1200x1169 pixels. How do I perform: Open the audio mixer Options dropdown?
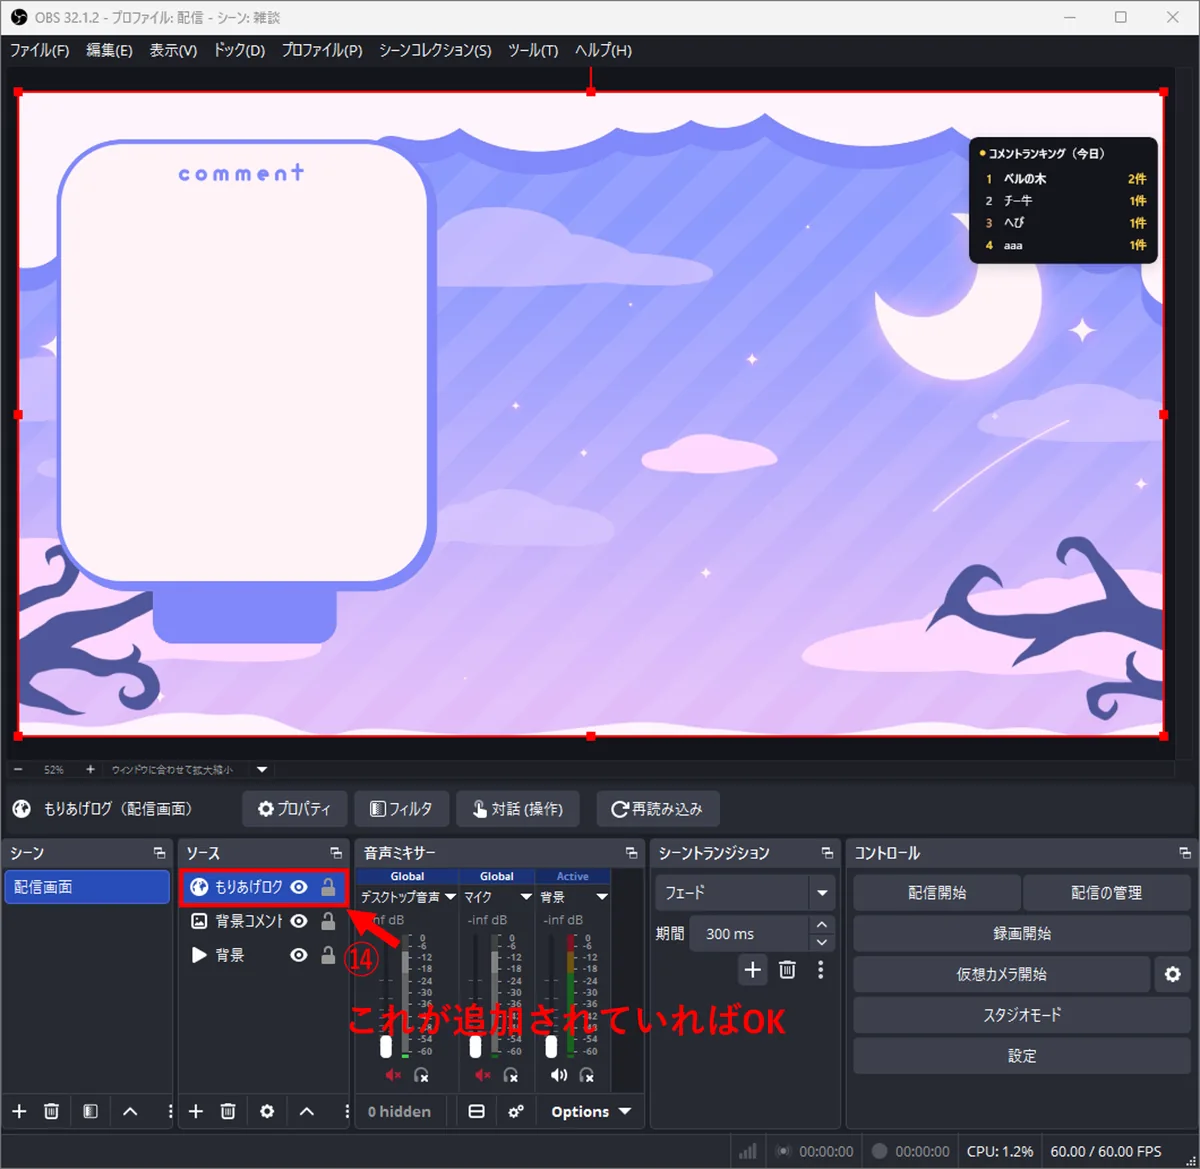[591, 1111]
